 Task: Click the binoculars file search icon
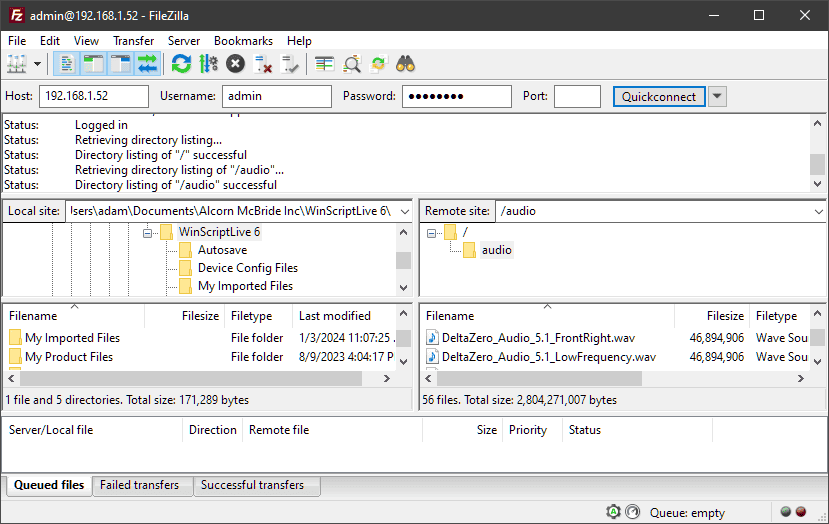coord(405,64)
